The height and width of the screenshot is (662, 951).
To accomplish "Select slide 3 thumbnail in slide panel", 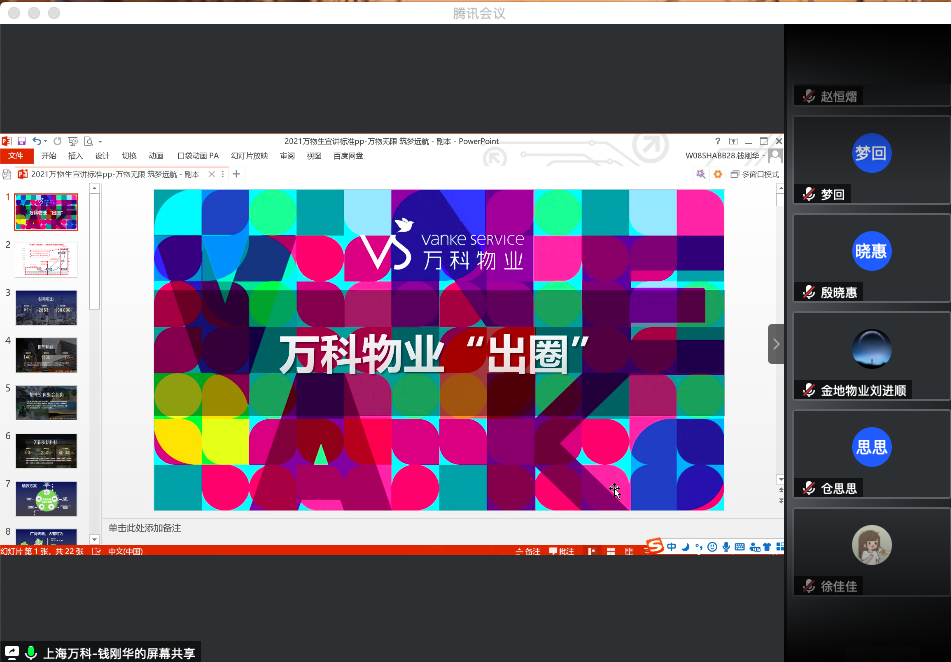I will coord(46,308).
